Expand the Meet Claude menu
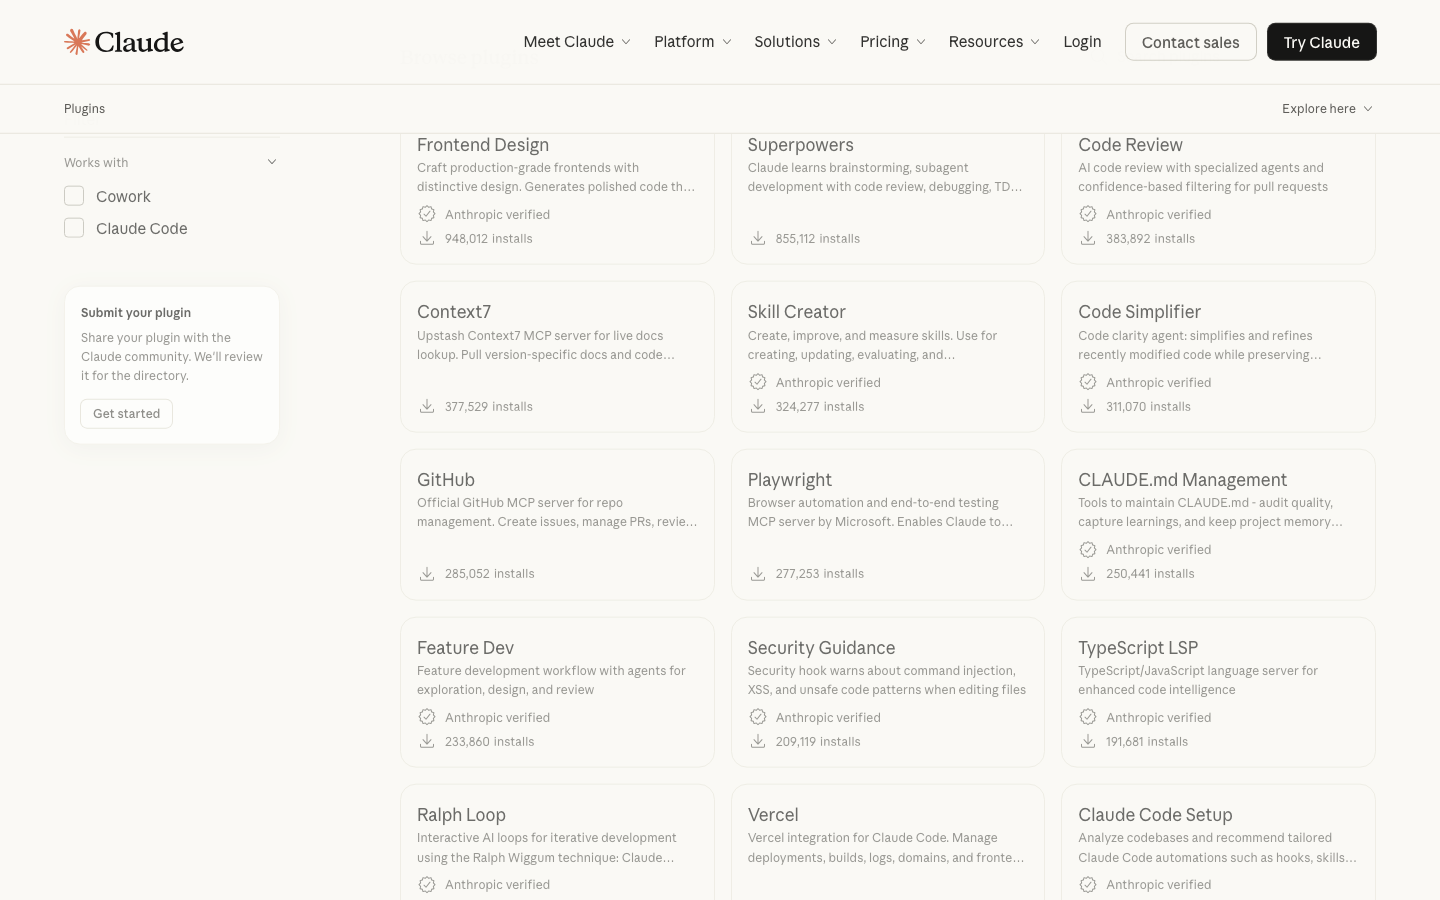The image size is (1440, 900). tap(577, 41)
